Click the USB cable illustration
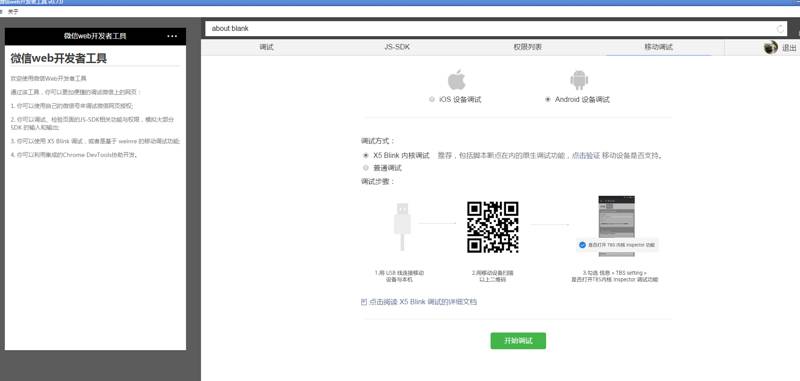The width and height of the screenshot is (800, 381). click(x=402, y=226)
